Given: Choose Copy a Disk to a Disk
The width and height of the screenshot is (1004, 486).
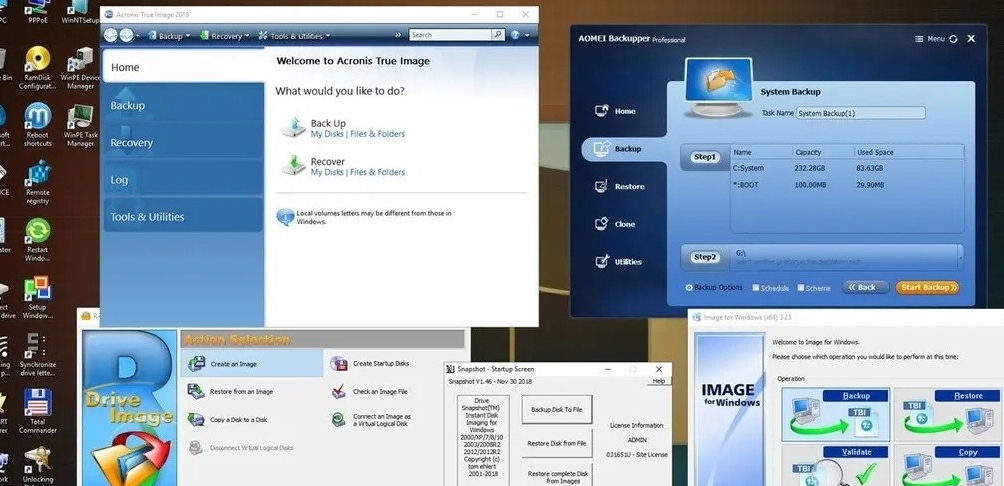Looking at the screenshot, I should point(227,419).
